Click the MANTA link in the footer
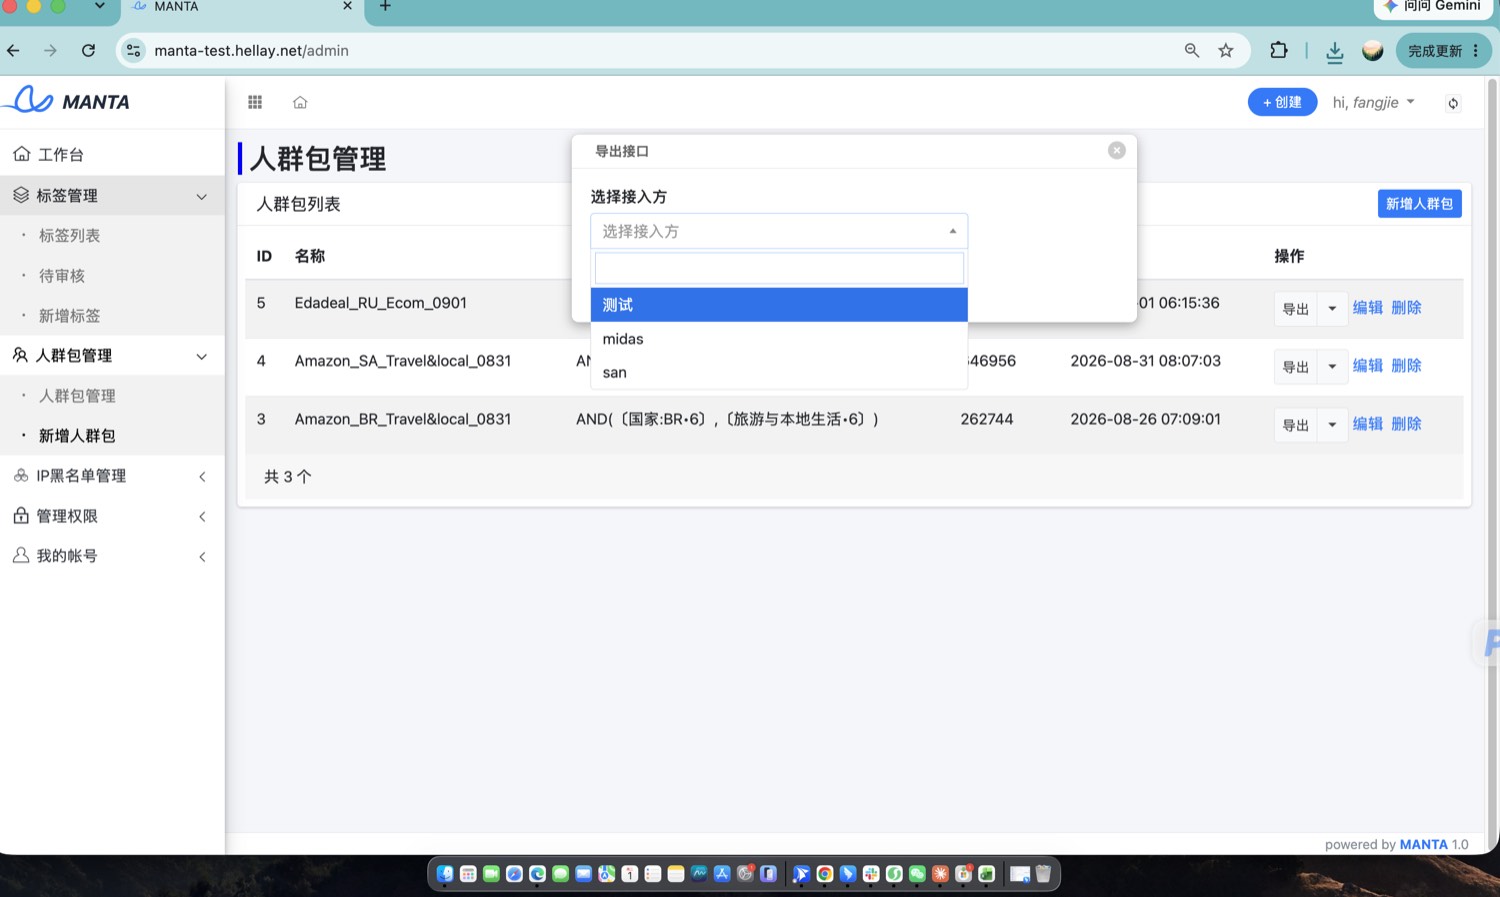This screenshot has width=1500, height=897. pos(1423,844)
